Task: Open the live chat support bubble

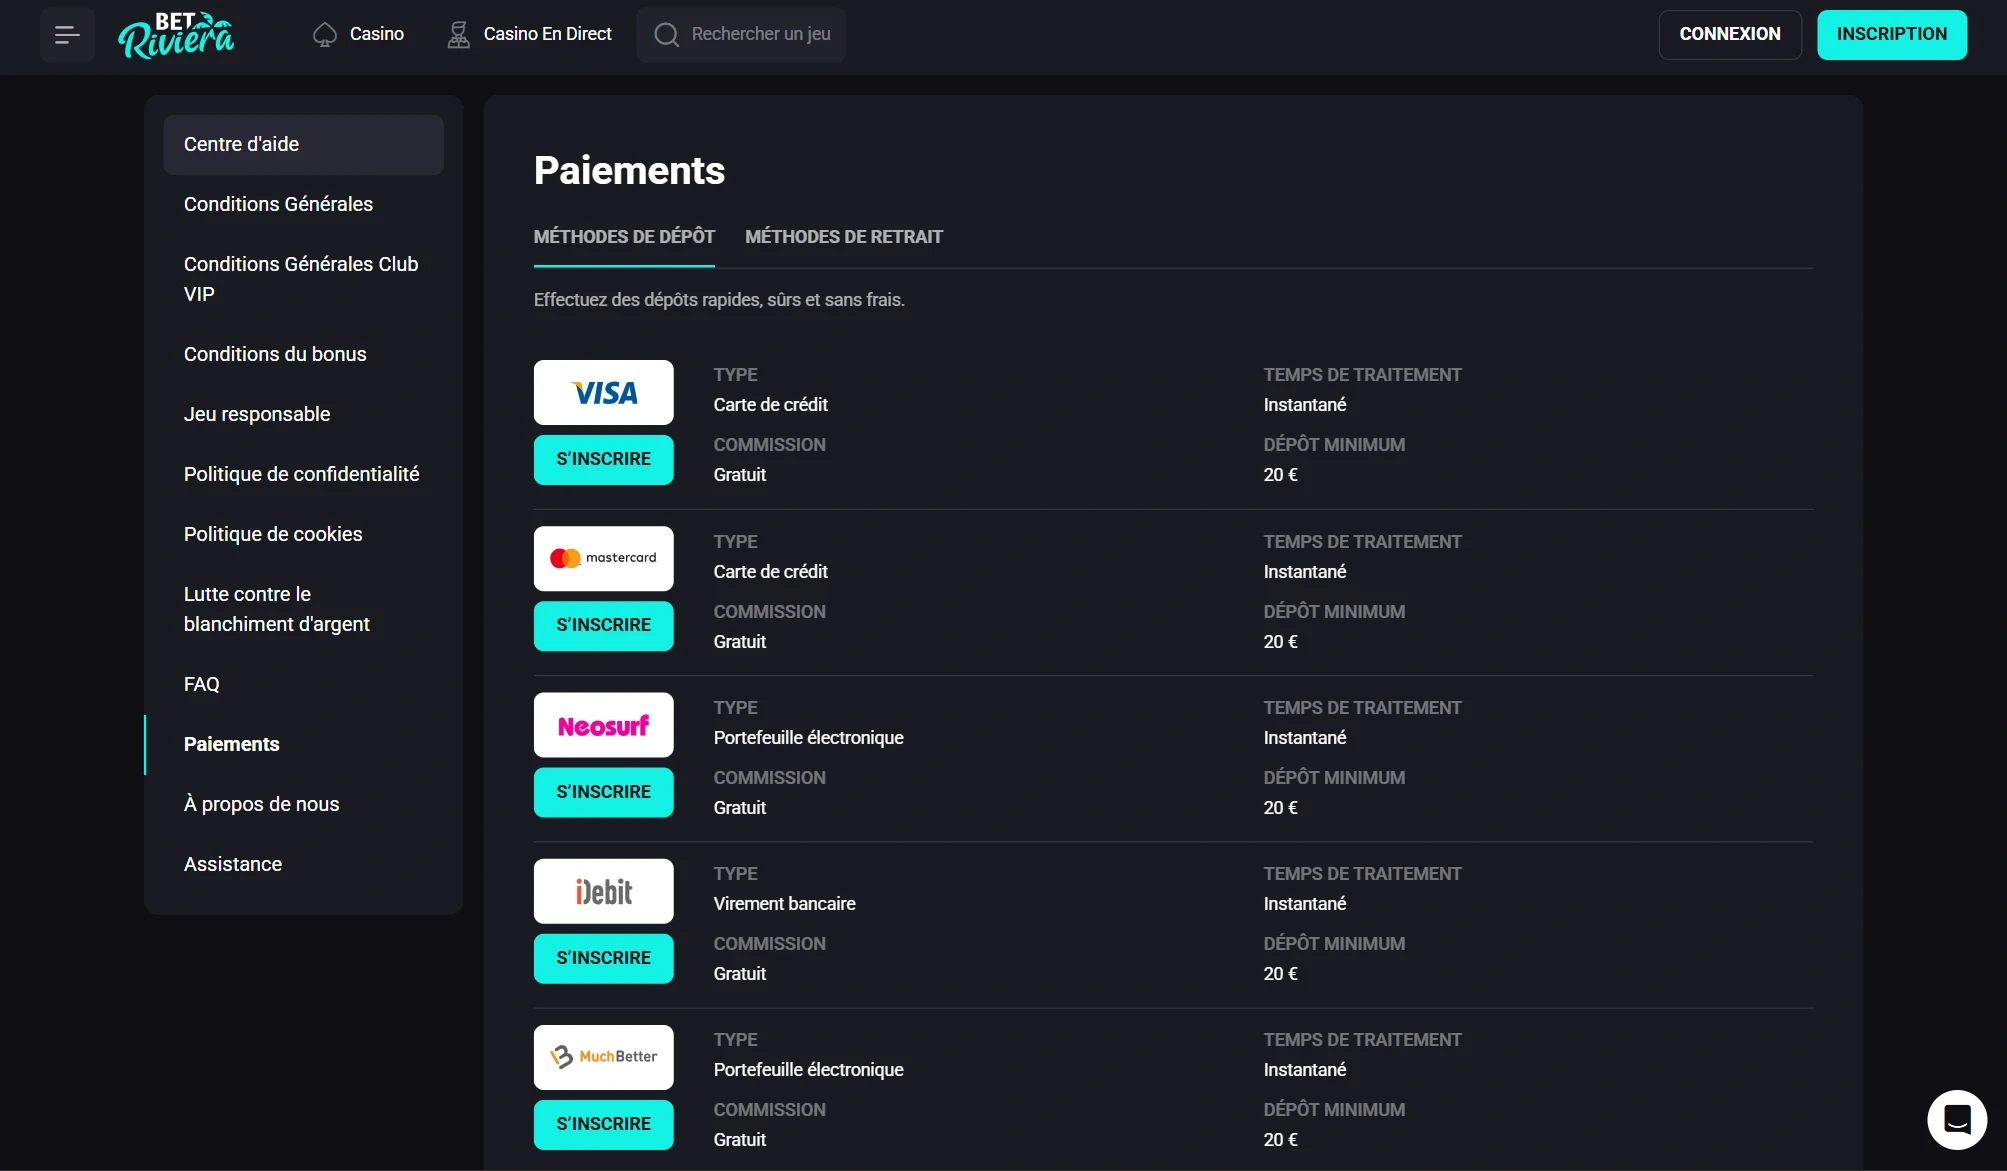Action: [x=1956, y=1119]
